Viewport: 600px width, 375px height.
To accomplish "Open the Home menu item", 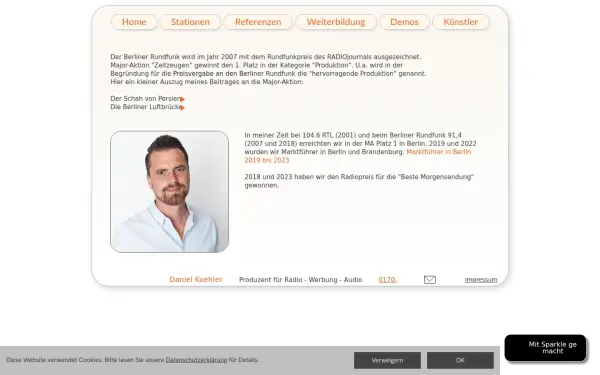I will [x=134, y=22].
